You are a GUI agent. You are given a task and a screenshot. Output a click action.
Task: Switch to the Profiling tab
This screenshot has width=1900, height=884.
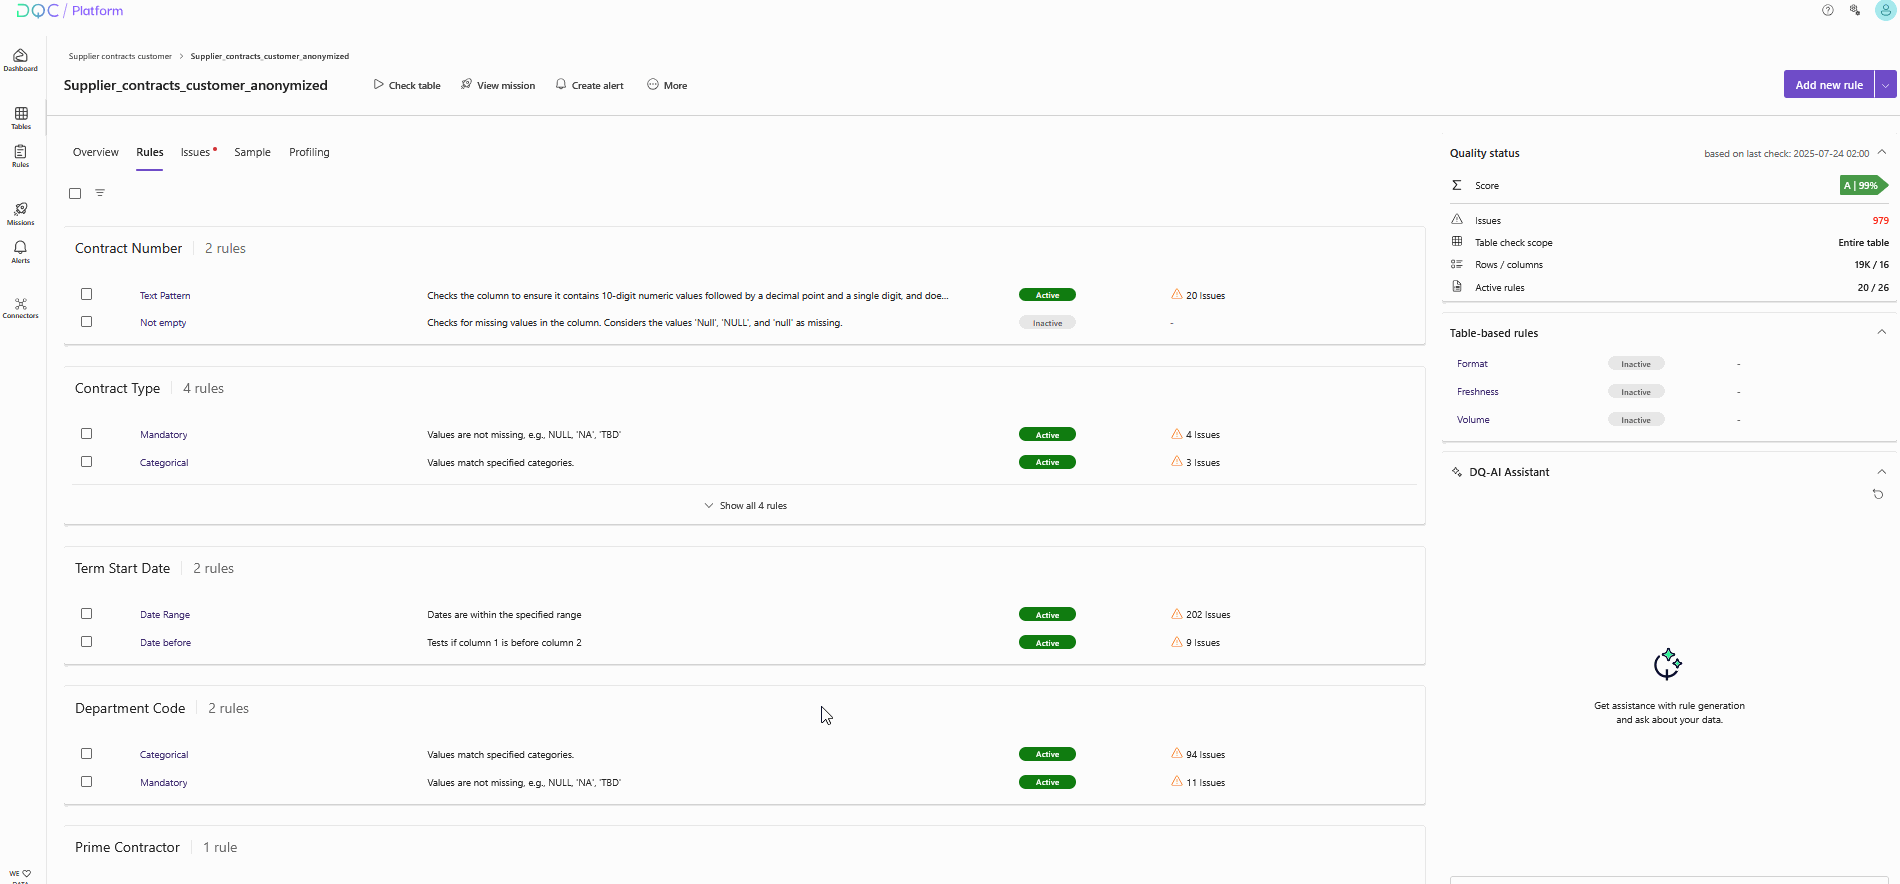[309, 152]
